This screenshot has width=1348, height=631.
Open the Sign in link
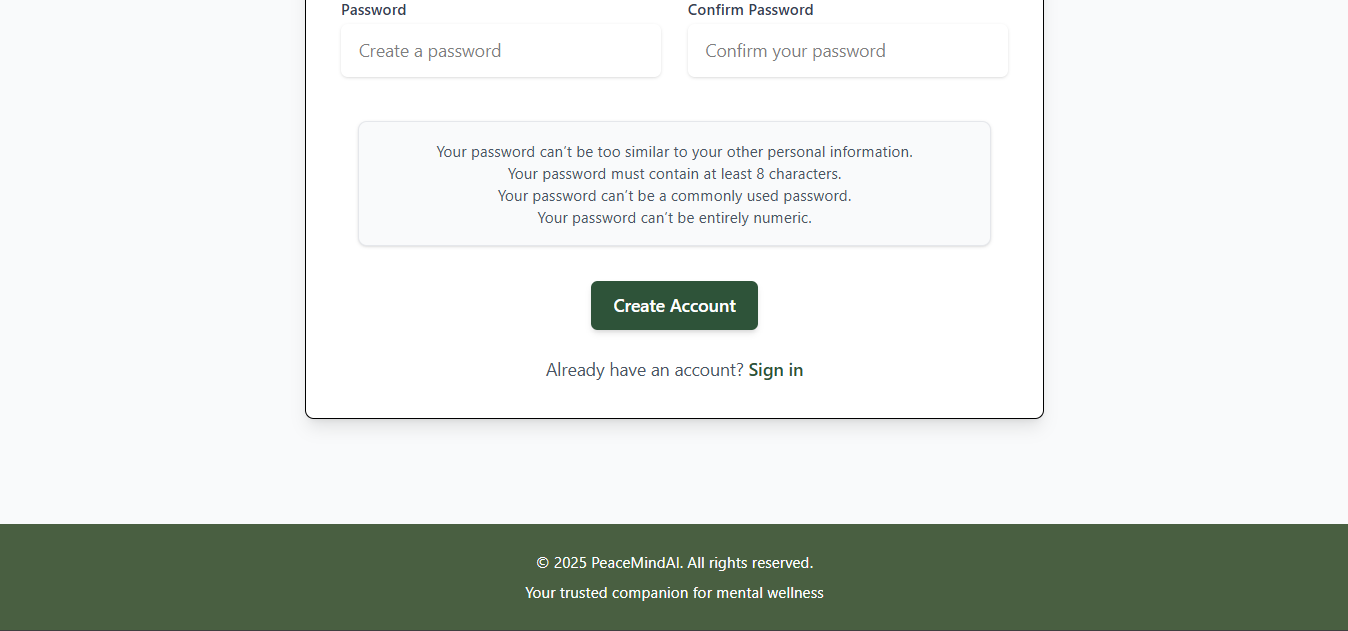coord(776,370)
